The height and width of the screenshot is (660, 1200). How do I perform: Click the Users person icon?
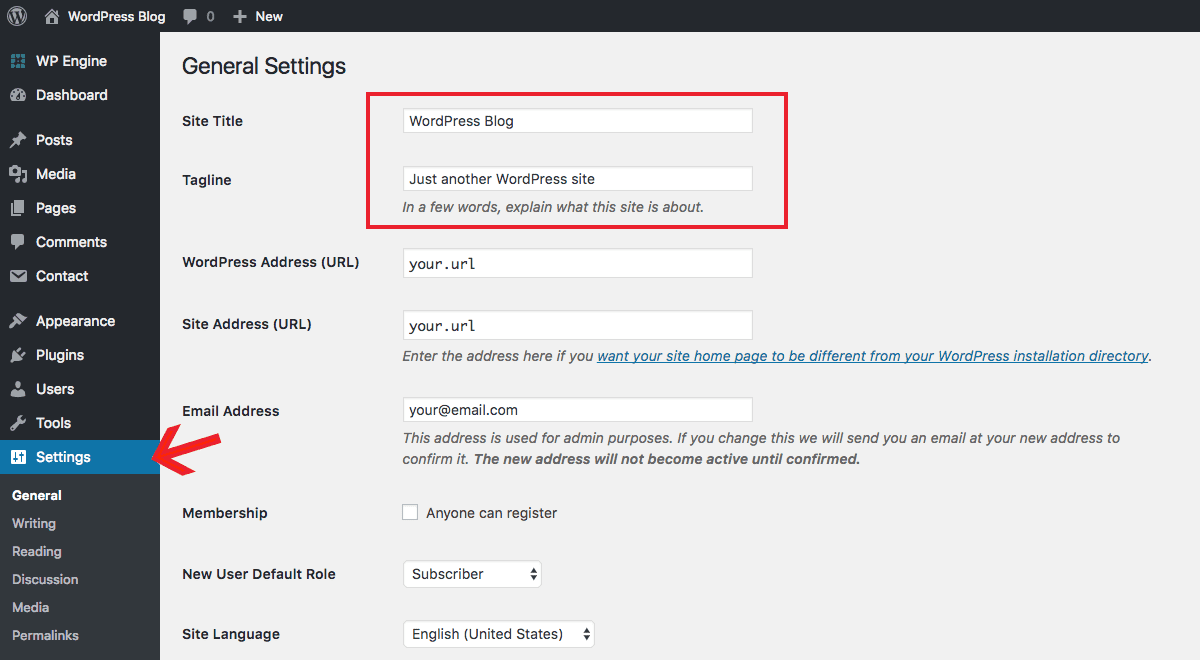18,389
